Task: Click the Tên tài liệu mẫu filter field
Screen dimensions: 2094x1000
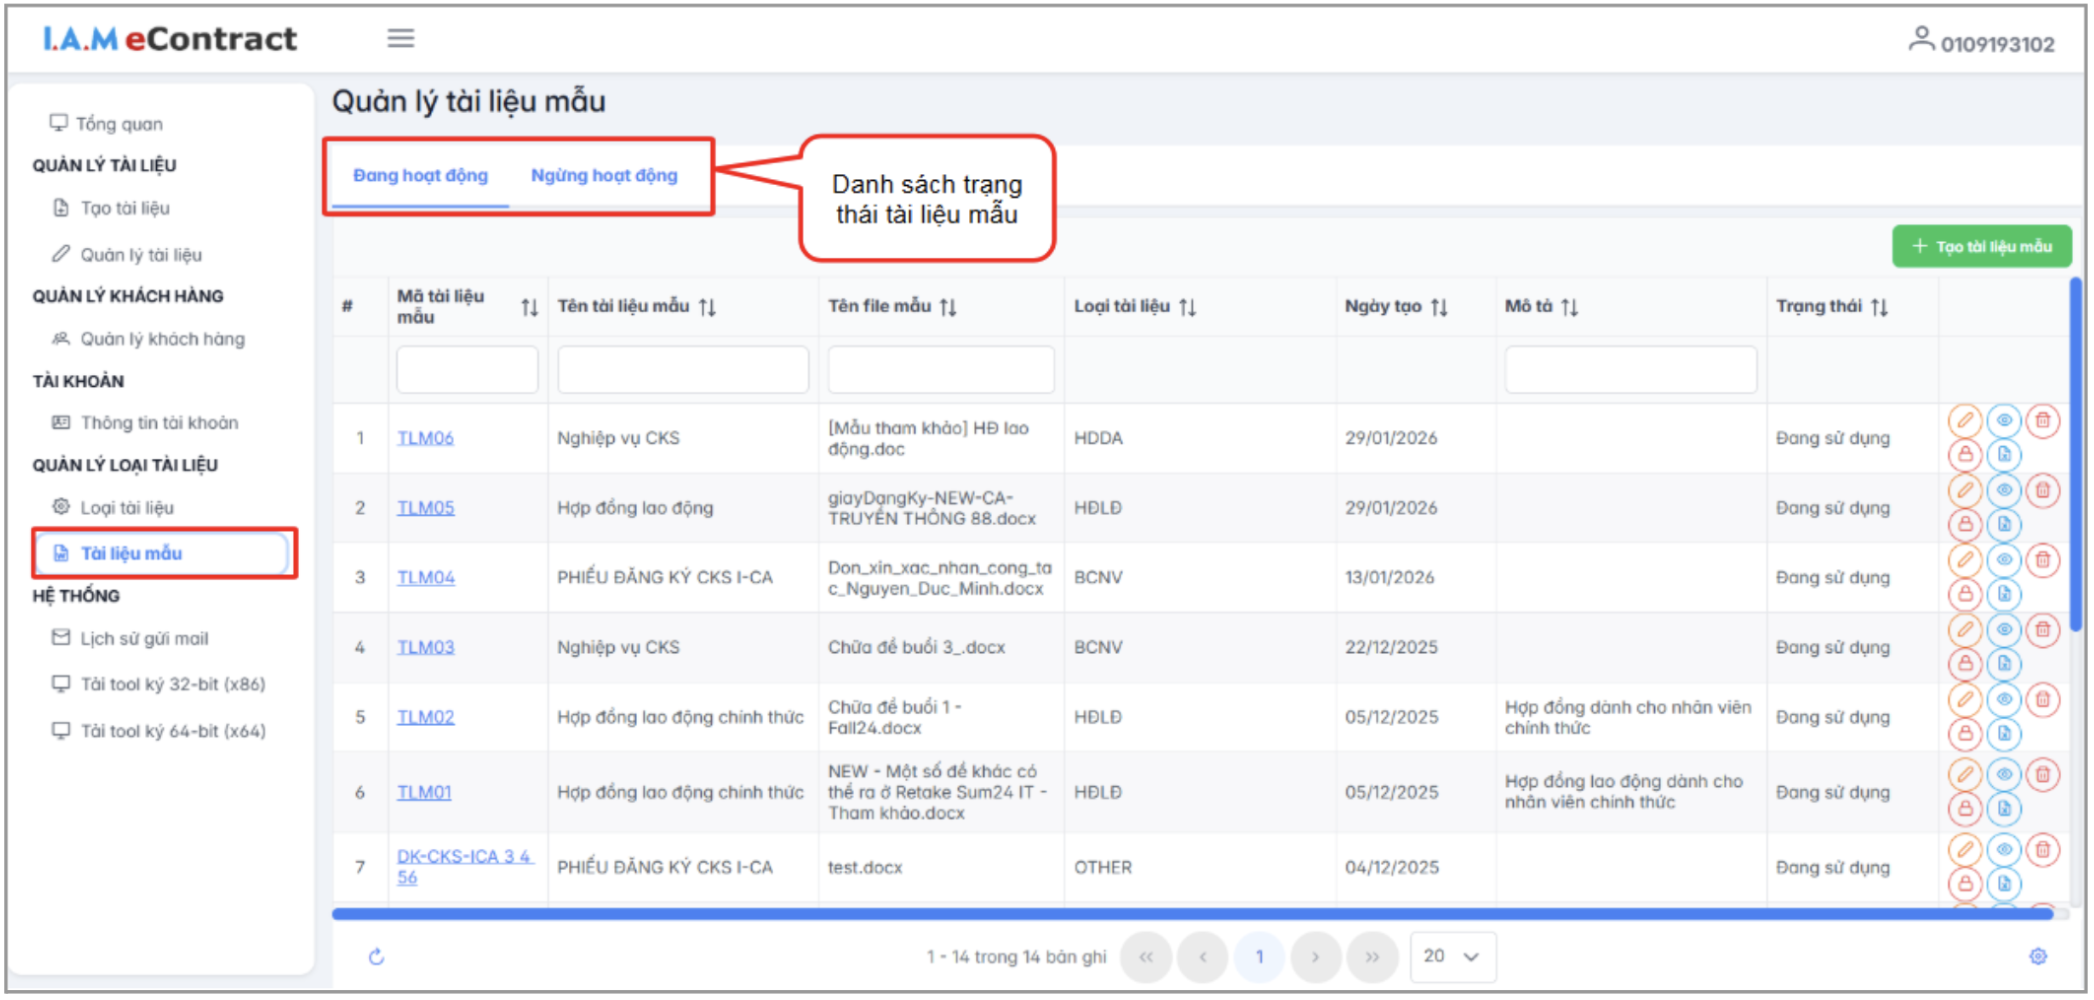Action: [x=682, y=370]
